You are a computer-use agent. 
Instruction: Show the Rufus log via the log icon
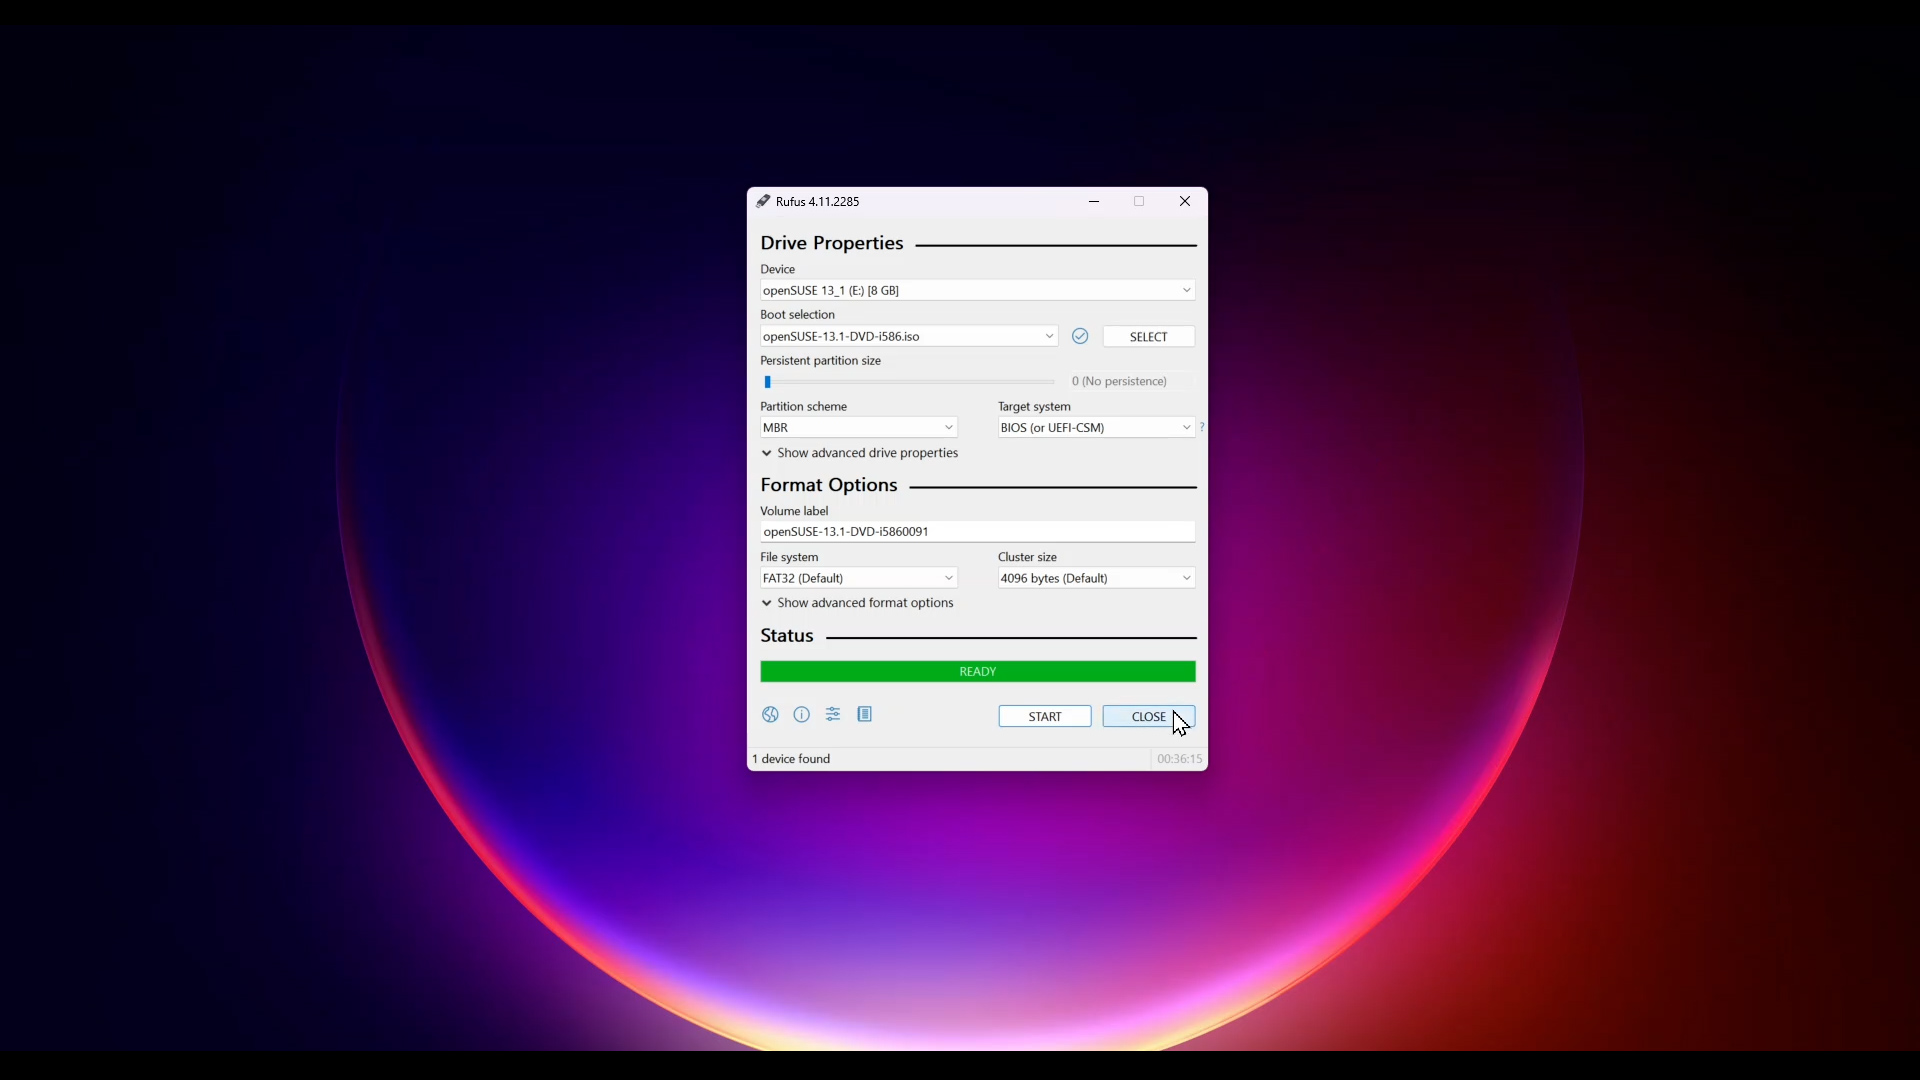pyautogui.click(x=866, y=714)
